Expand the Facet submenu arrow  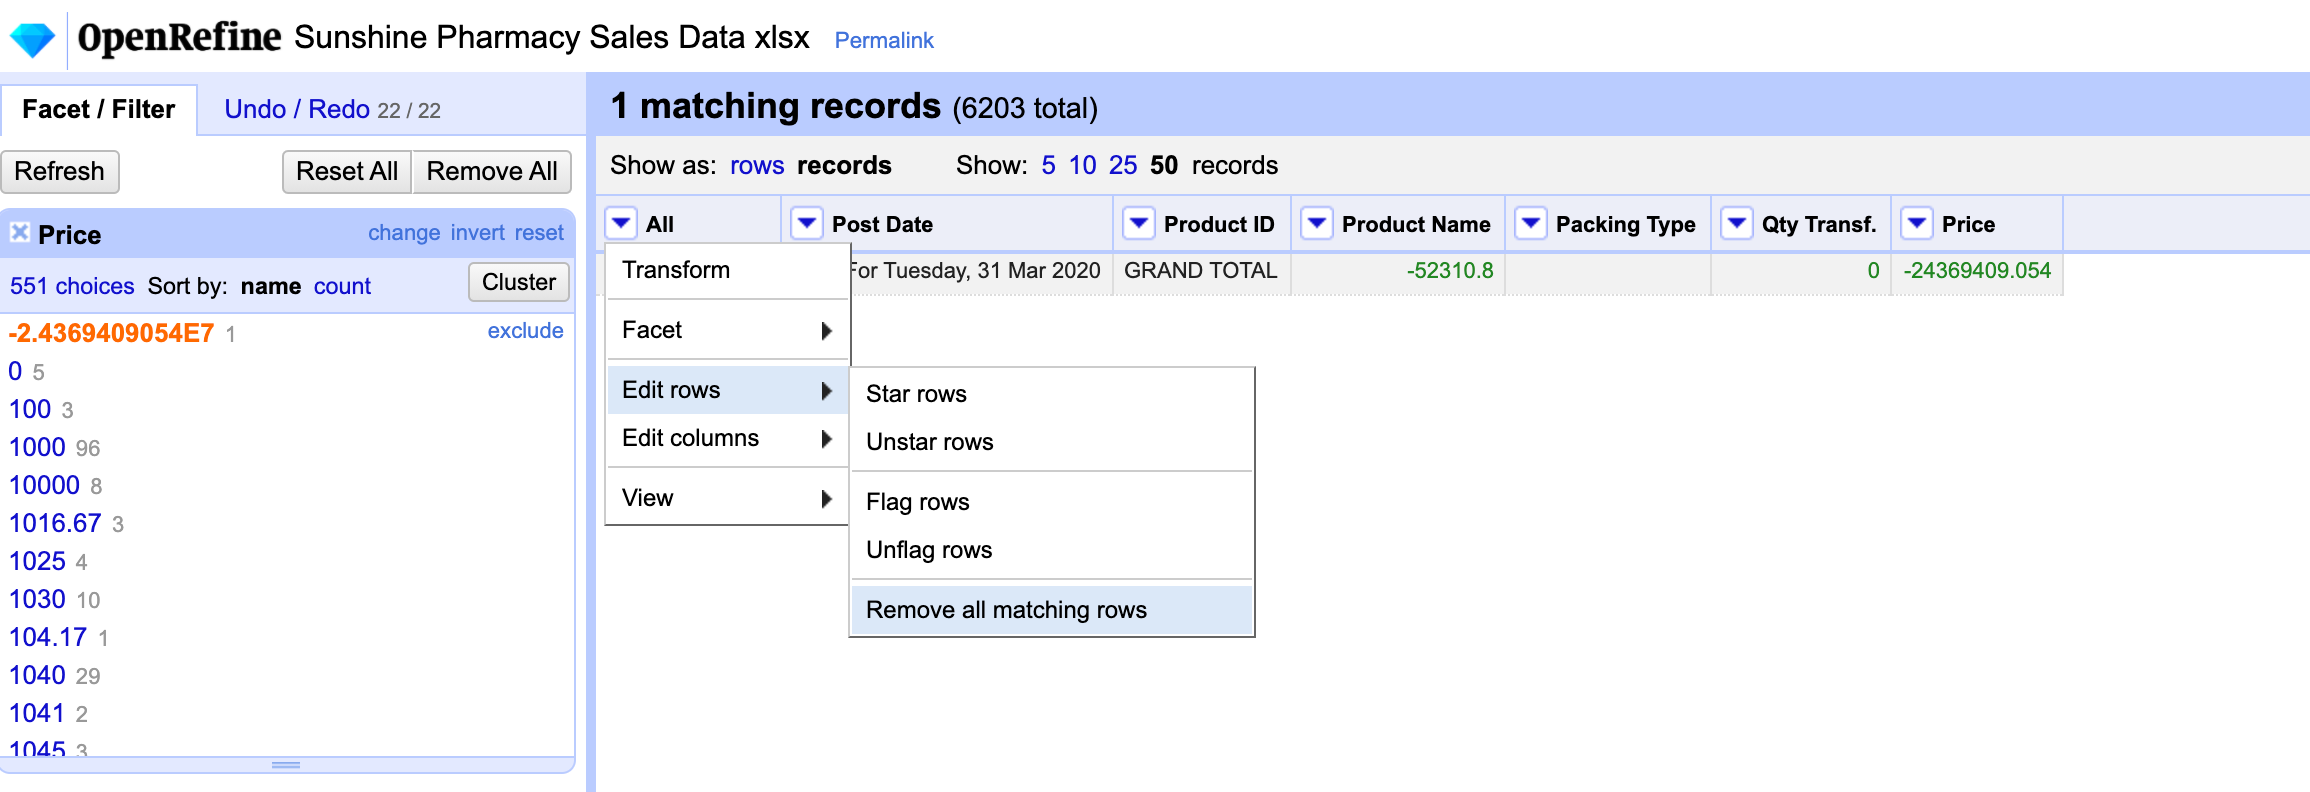pyautogui.click(x=826, y=330)
